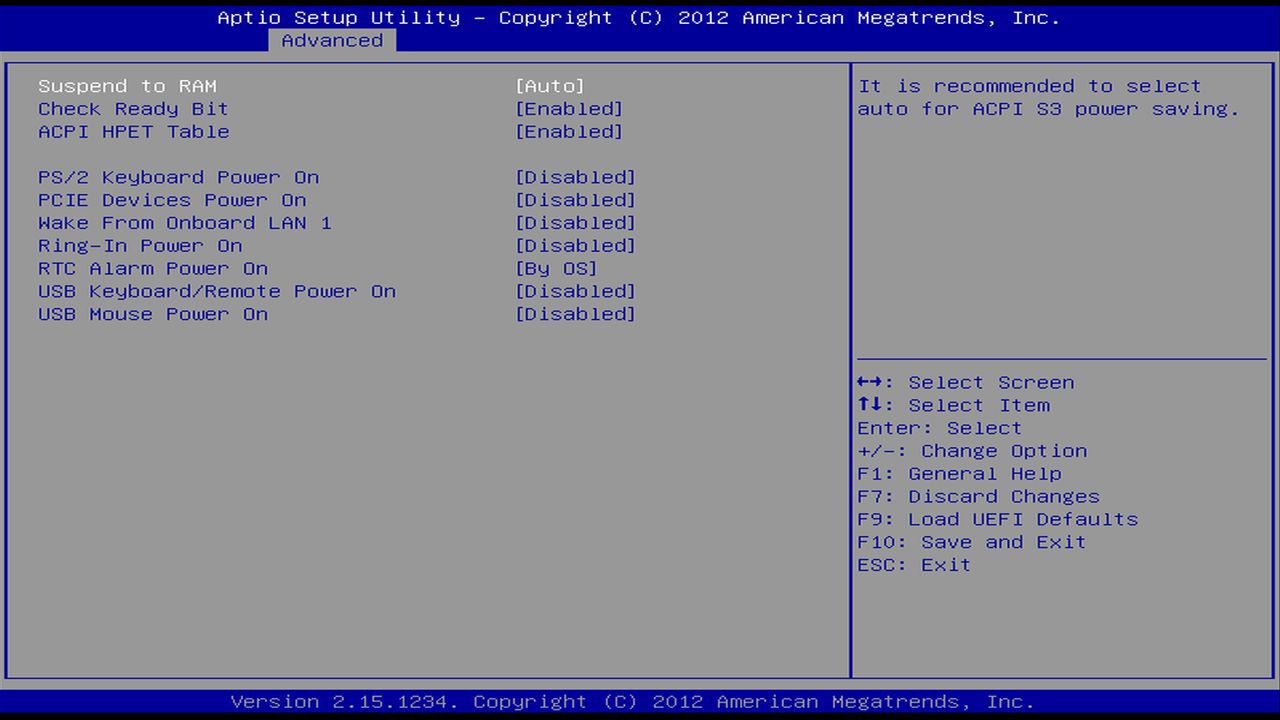1280x720 pixels.
Task: Click the Aptio Setup Utility title text
Action: point(639,18)
